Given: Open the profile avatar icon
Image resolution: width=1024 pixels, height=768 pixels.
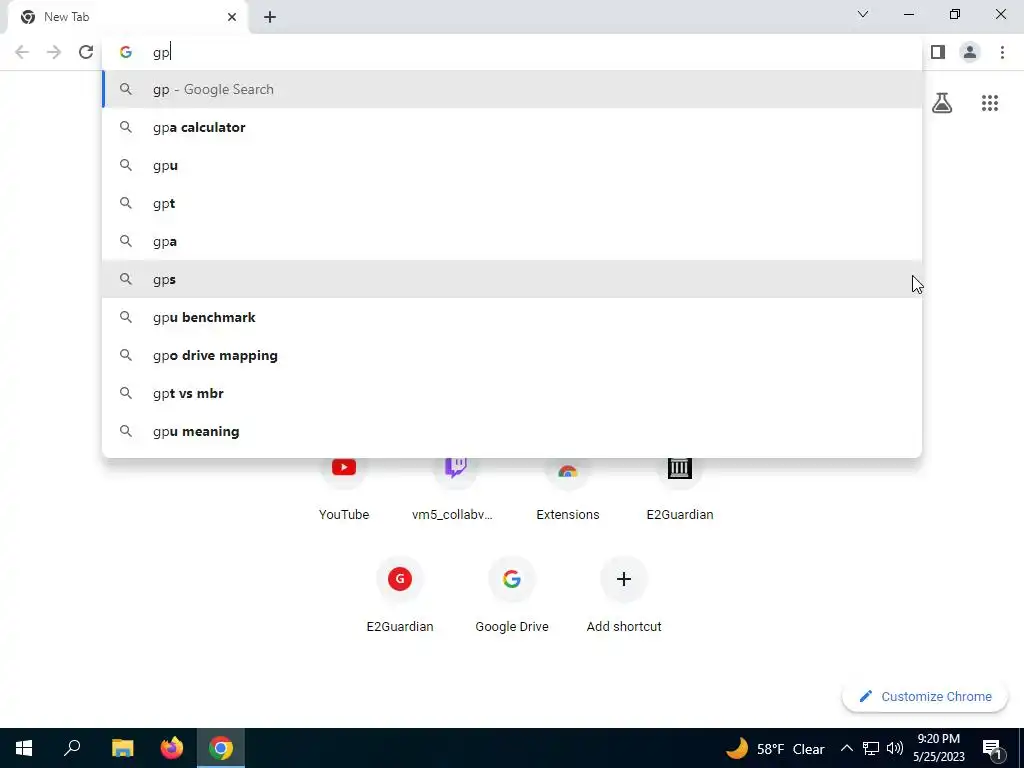Looking at the screenshot, I should (x=970, y=52).
